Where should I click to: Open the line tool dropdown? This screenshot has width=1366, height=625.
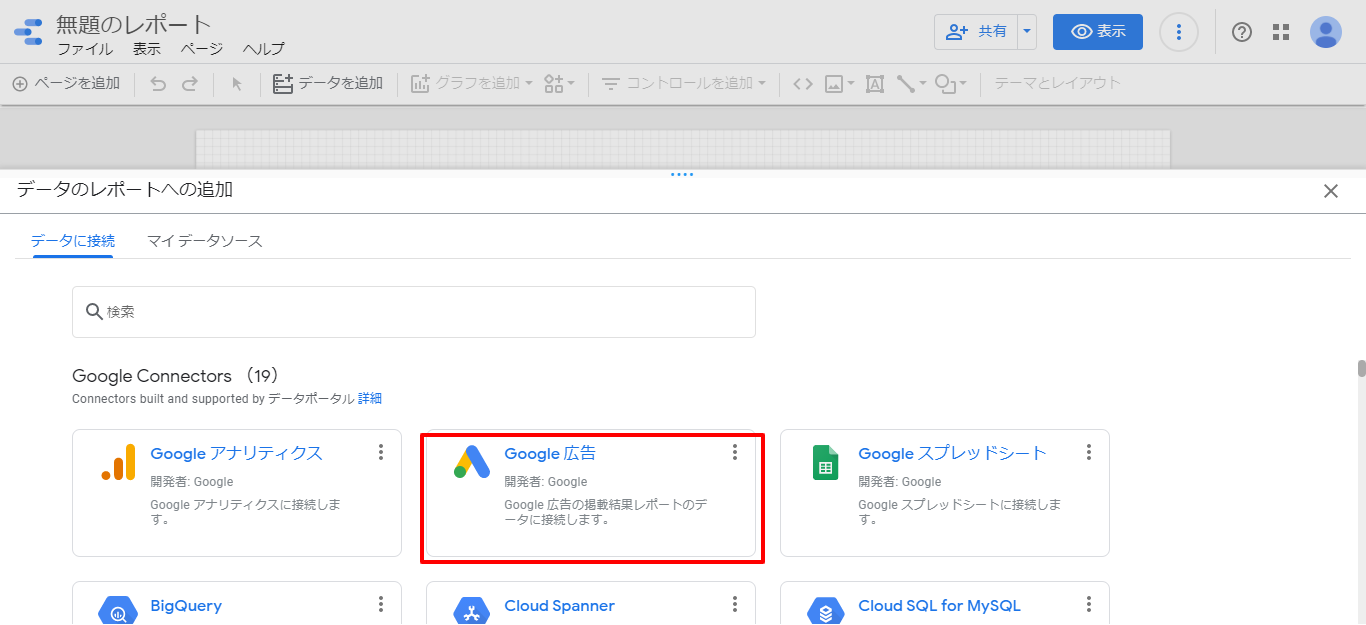(x=911, y=84)
